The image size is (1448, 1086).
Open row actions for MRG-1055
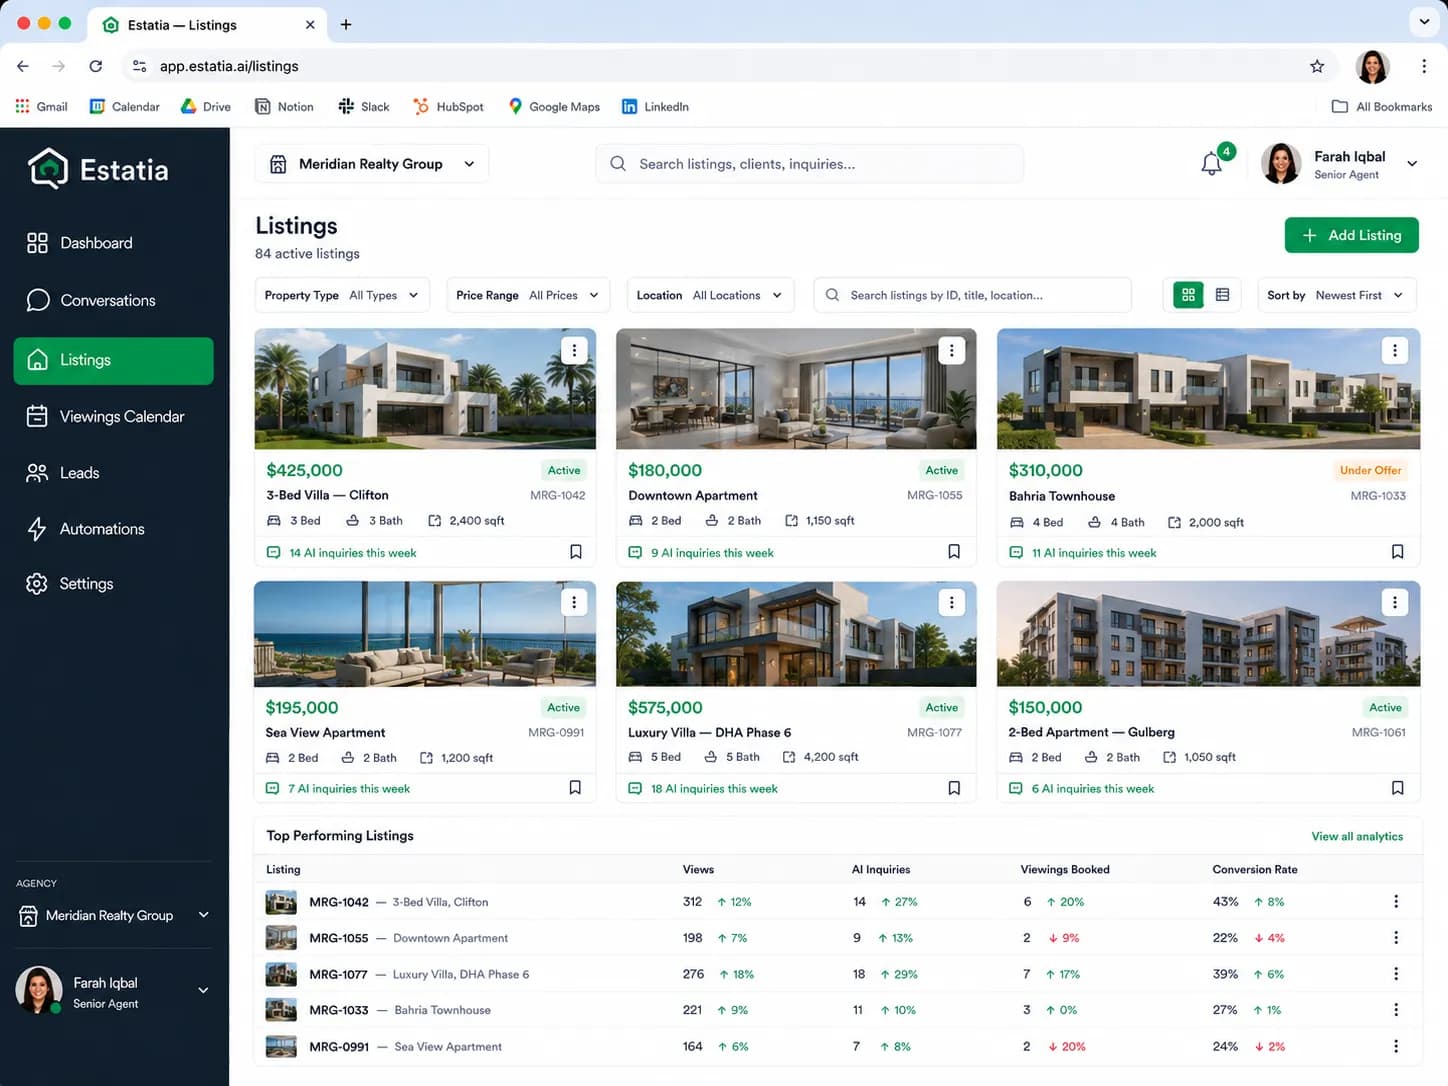point(1396,938)
